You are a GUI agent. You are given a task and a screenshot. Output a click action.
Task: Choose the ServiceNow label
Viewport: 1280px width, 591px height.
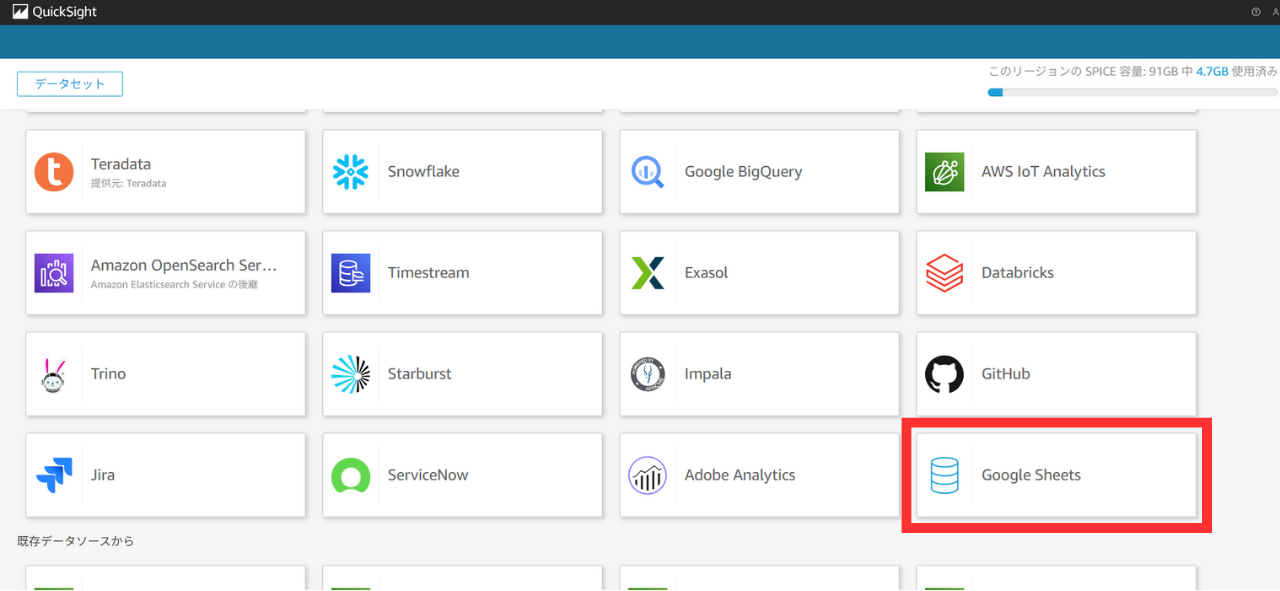click(x=428, y=475)
